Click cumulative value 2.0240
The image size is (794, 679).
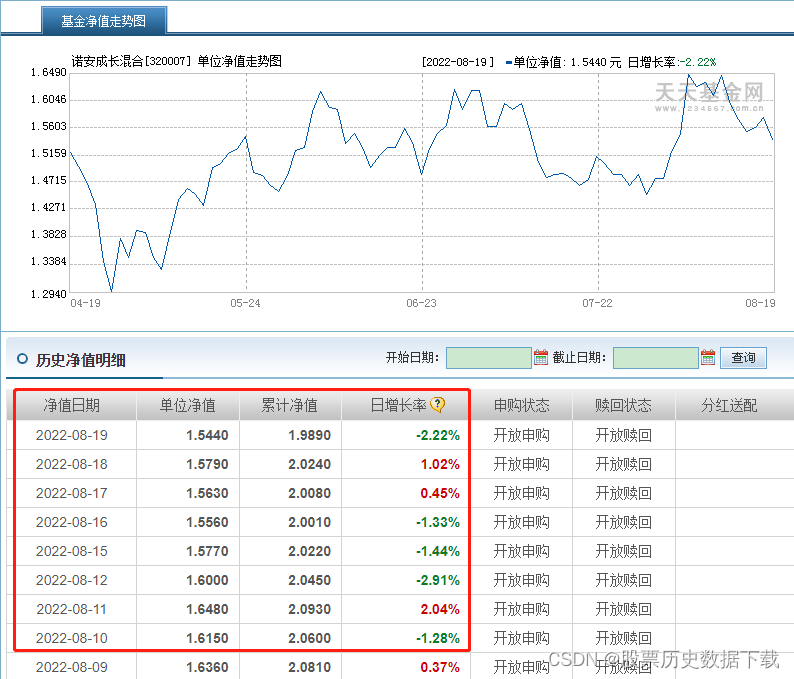[x=309, y=464]
